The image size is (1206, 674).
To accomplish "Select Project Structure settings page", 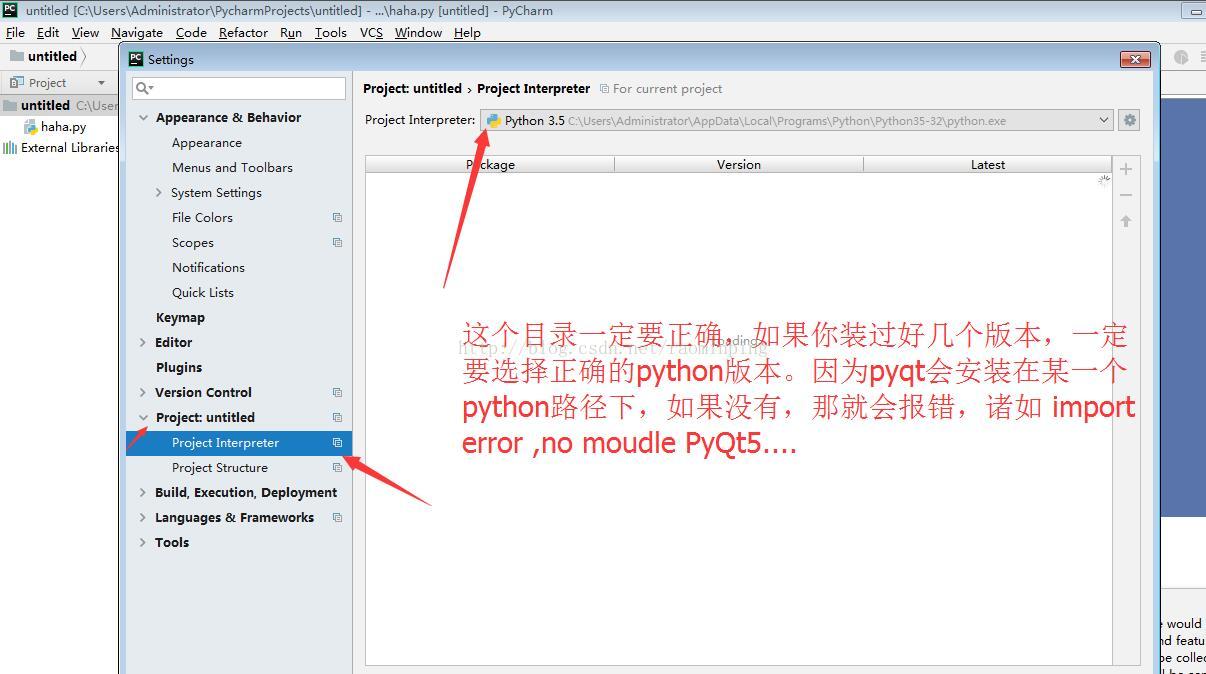I will 219,468.
